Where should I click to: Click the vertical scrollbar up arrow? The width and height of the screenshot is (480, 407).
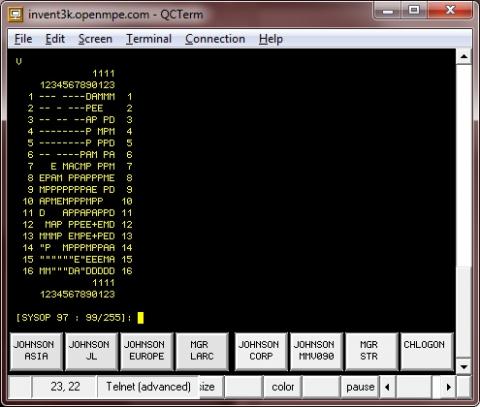464,57
